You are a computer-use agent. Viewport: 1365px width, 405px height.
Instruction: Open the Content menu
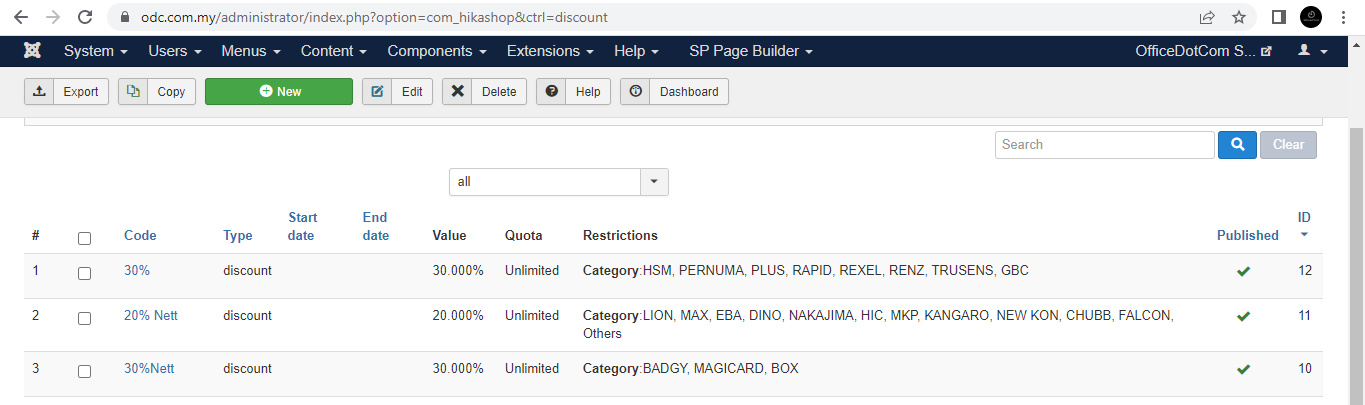tap(334, 51)
